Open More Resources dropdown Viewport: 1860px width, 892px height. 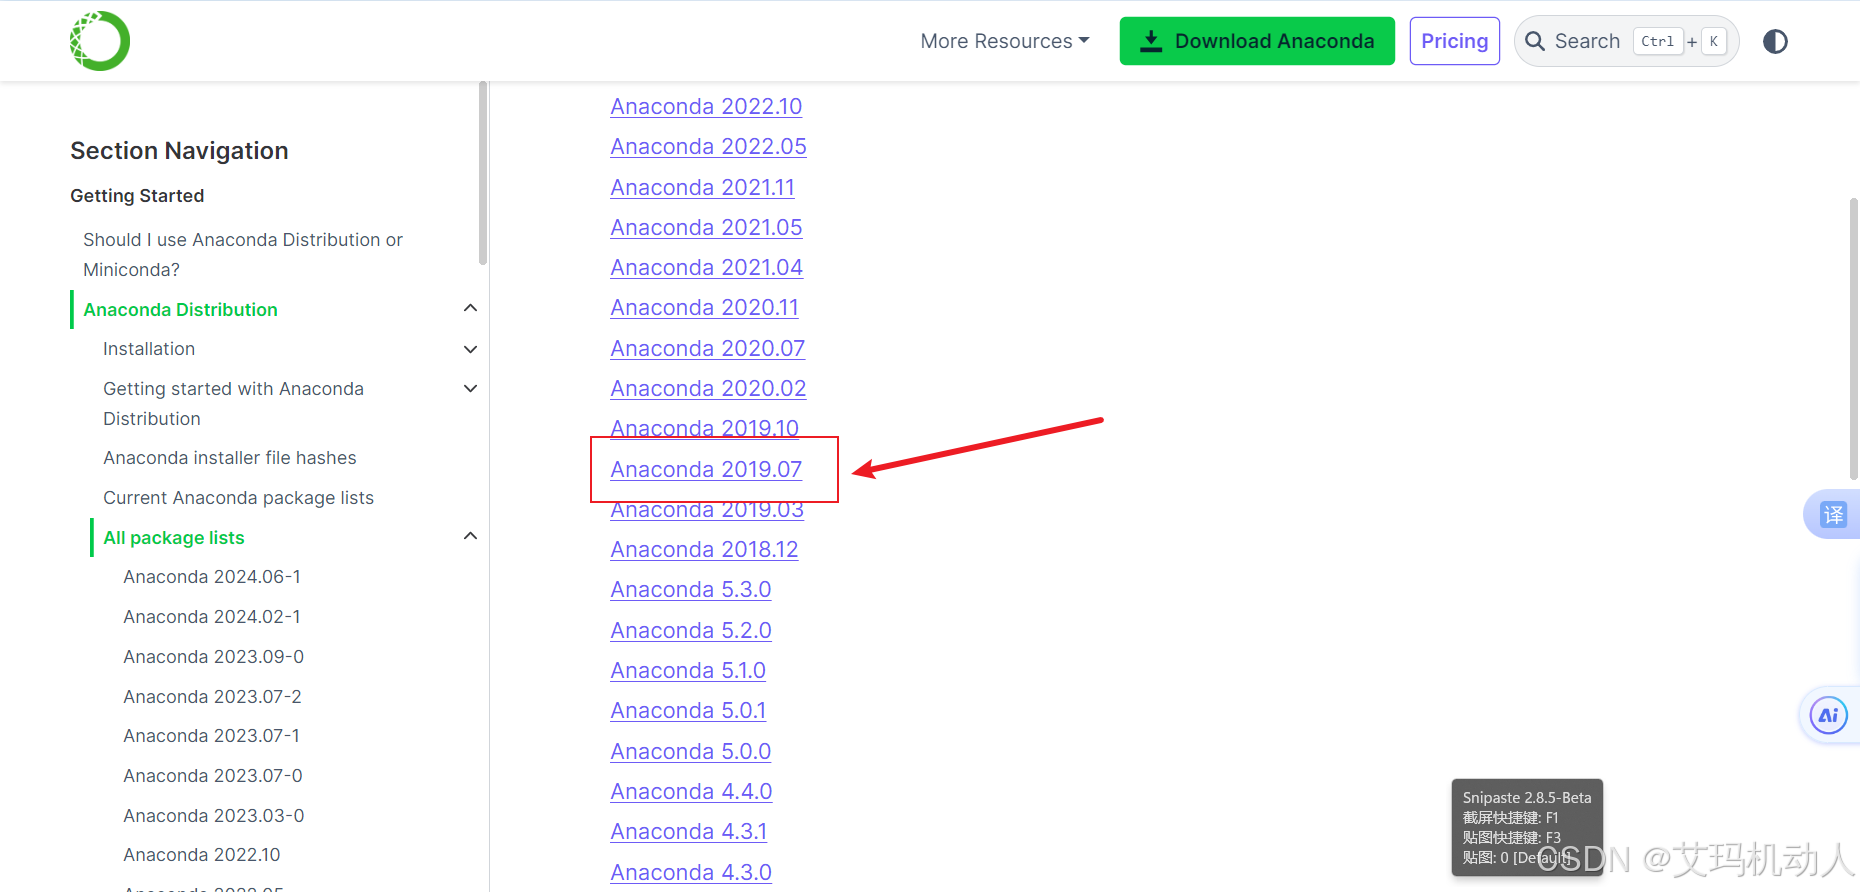pyautogui.click(x=1005, y=41)
